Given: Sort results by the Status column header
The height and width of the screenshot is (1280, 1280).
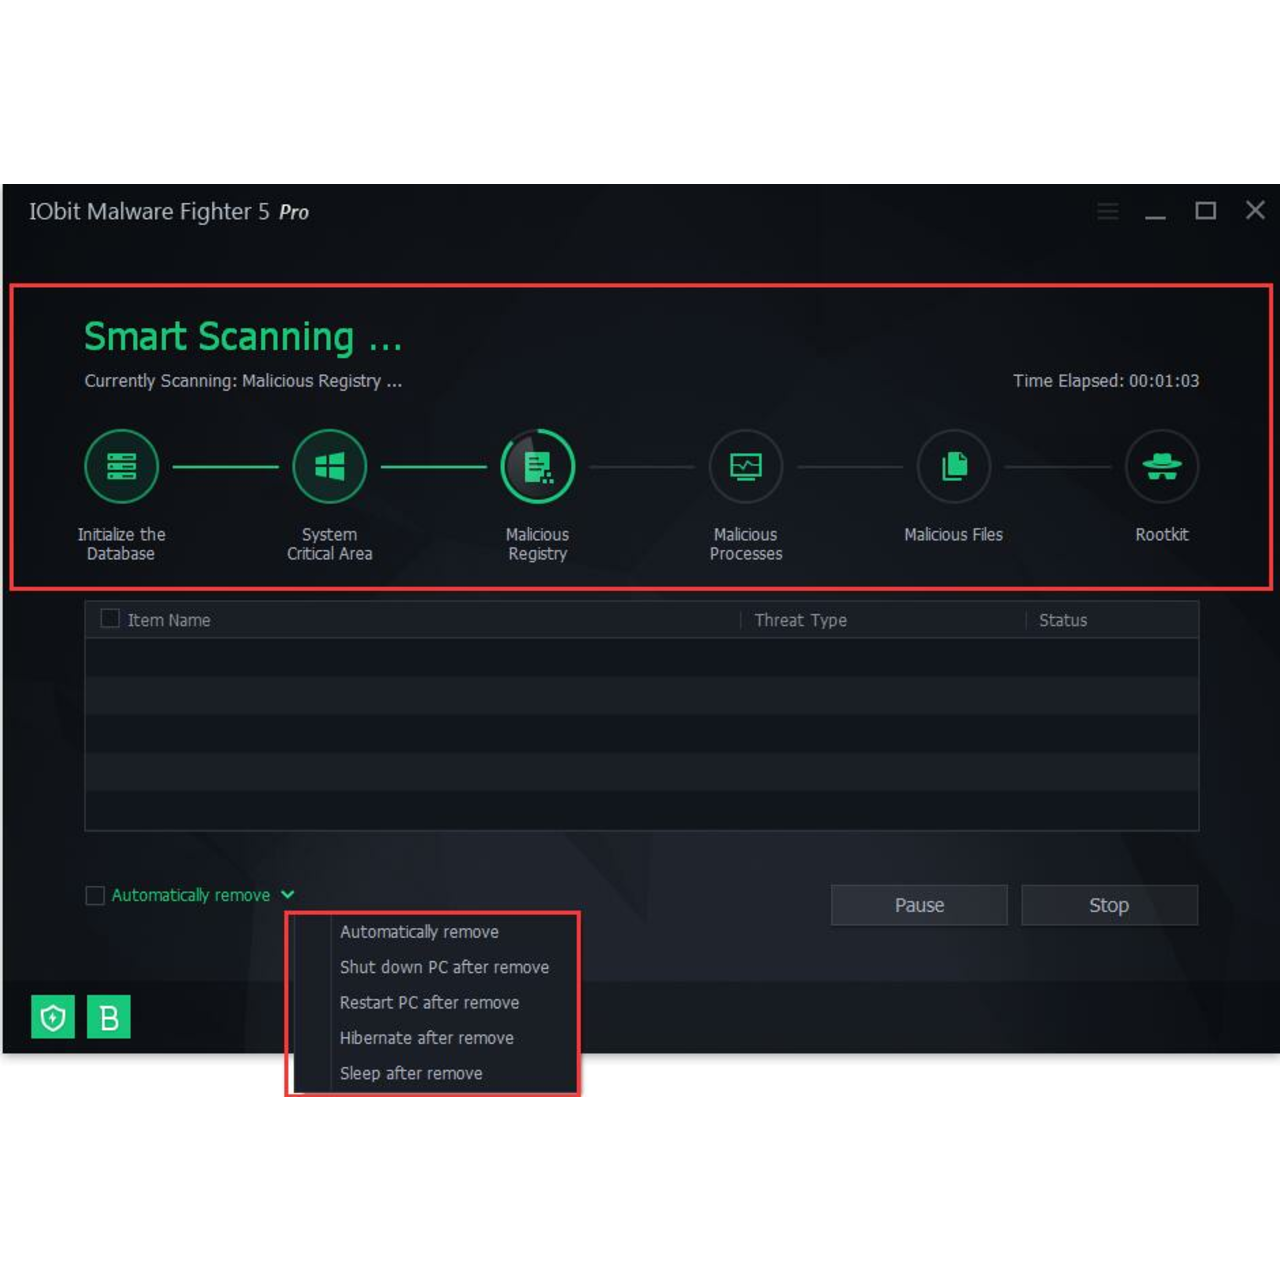Looking at the screenshot, I should click(1062, 620).
